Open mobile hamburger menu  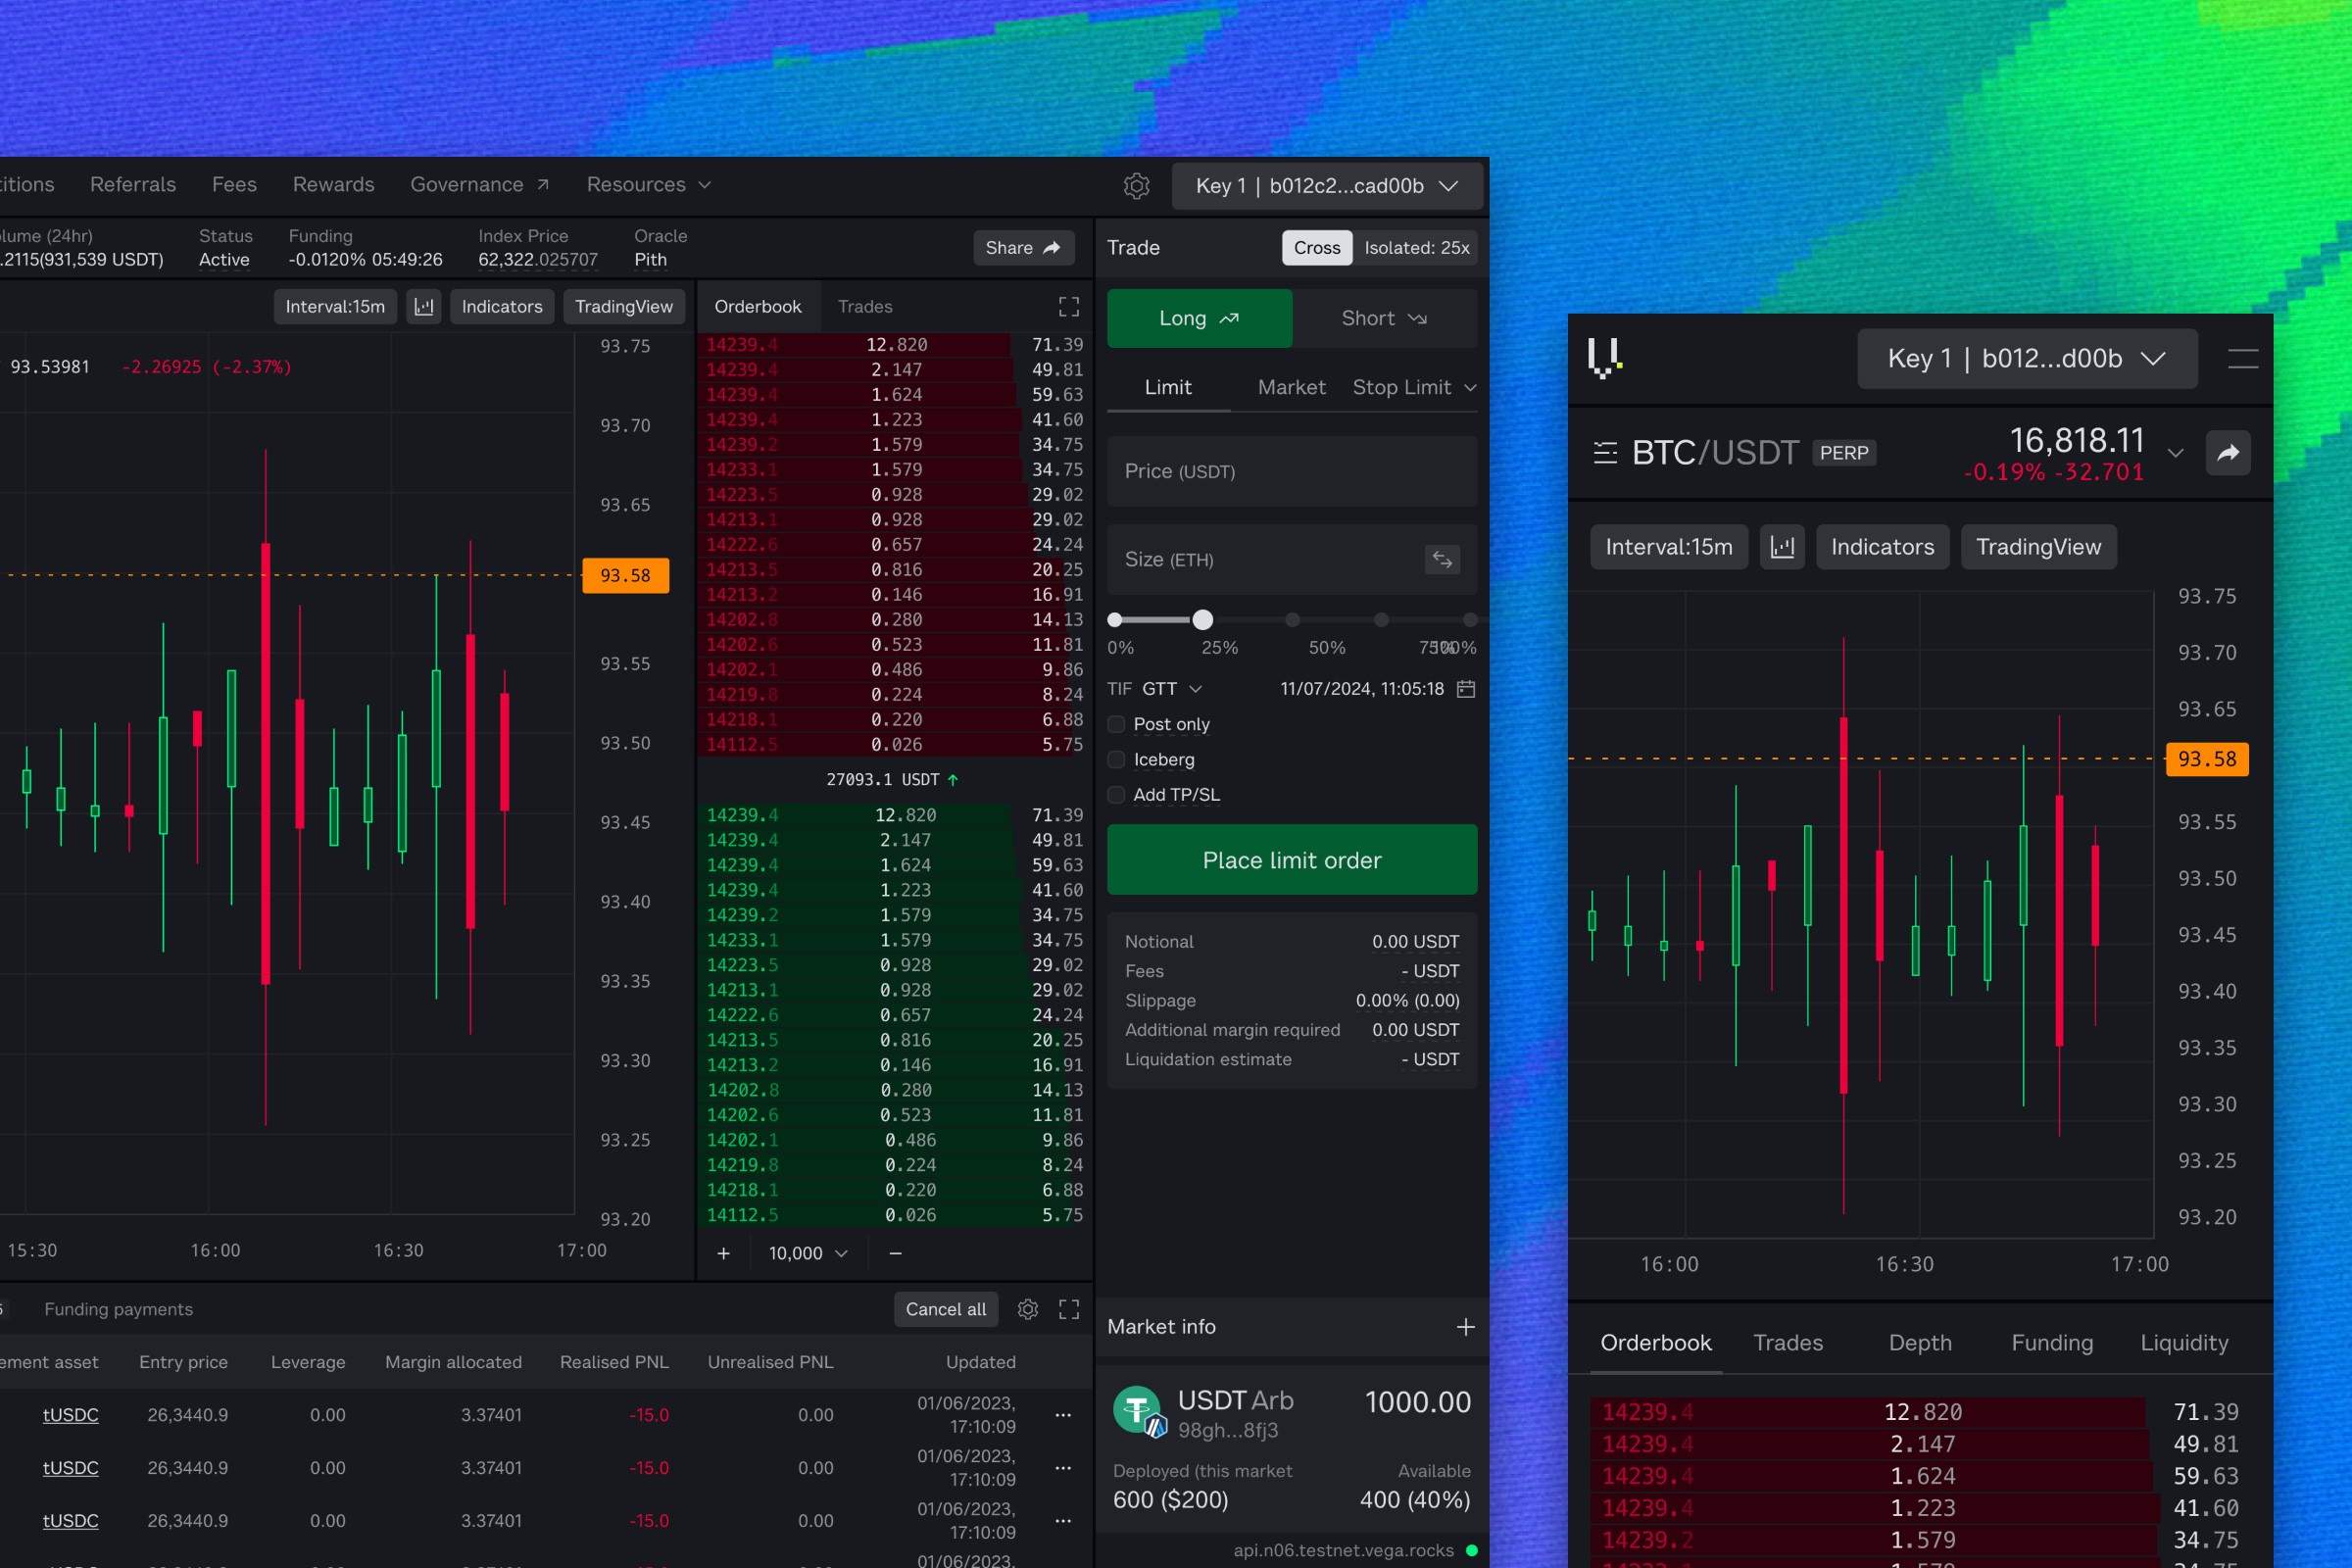point(2242,359)
